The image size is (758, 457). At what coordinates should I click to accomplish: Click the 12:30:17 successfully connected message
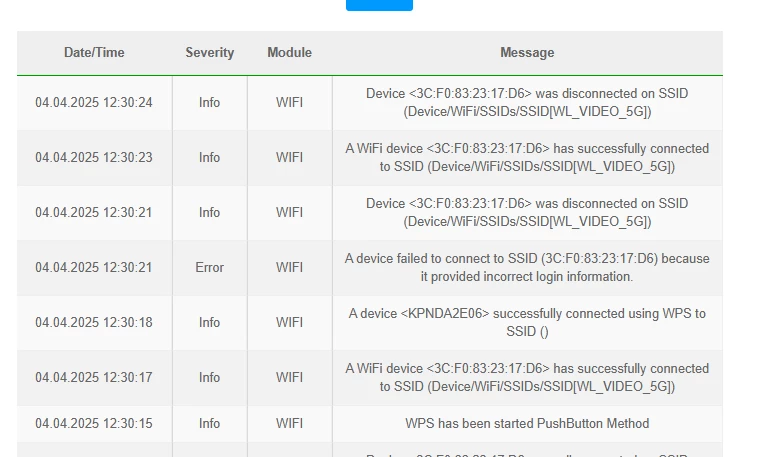click(x=527, y=377)
